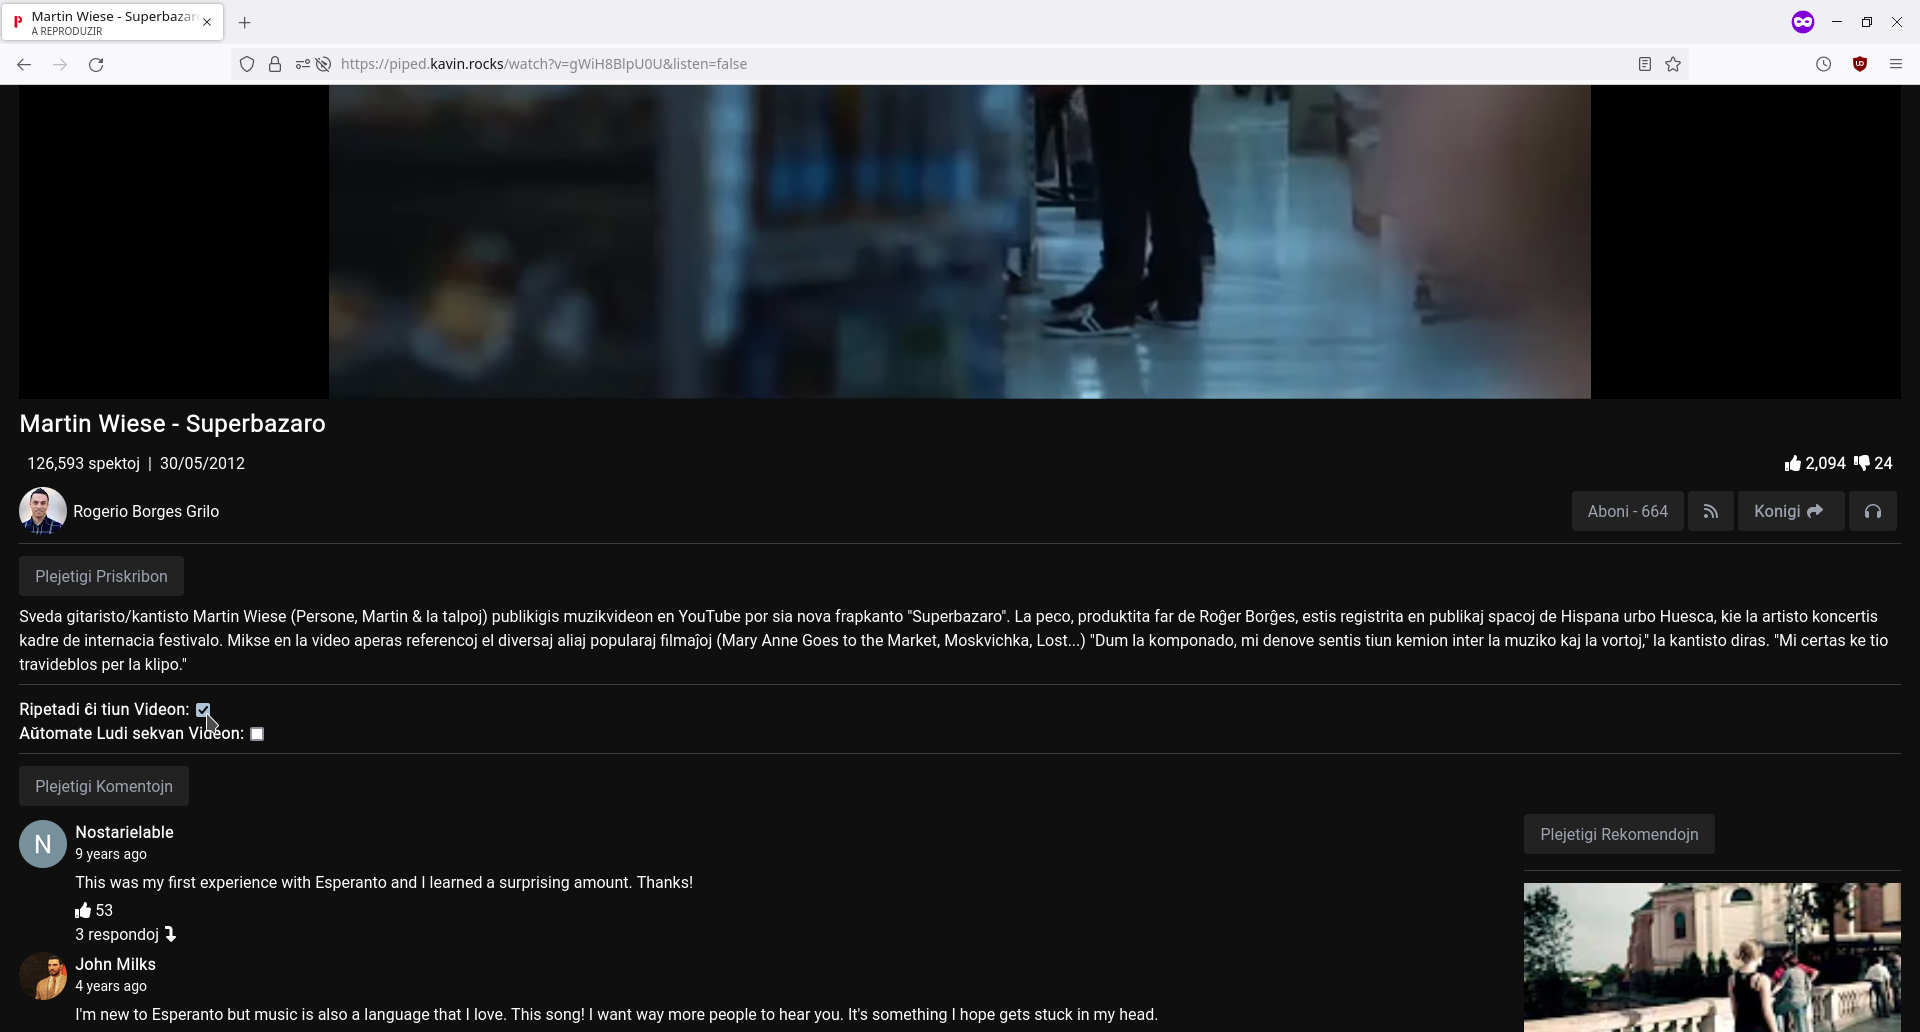Screen dimensions: 1920x1032
Task: Expand the 3 respondoj replies
Action: [126, 934]
